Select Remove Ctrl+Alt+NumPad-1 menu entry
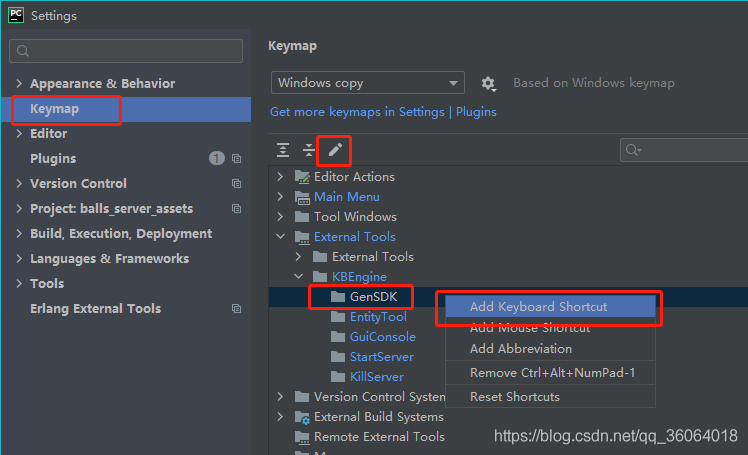748x455 pixels. pos(552,373)
